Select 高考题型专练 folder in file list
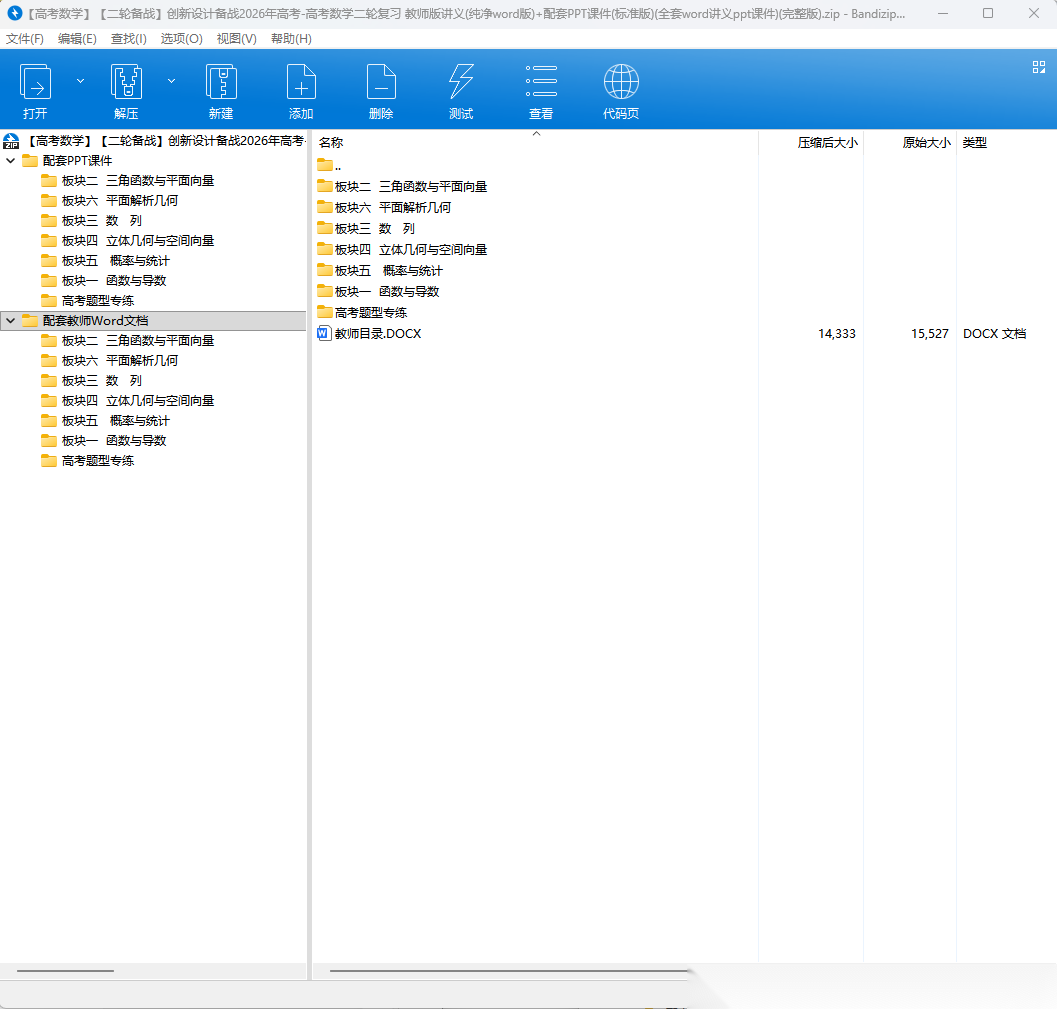Viewport: 1057px width, 1009px height. 370,313
